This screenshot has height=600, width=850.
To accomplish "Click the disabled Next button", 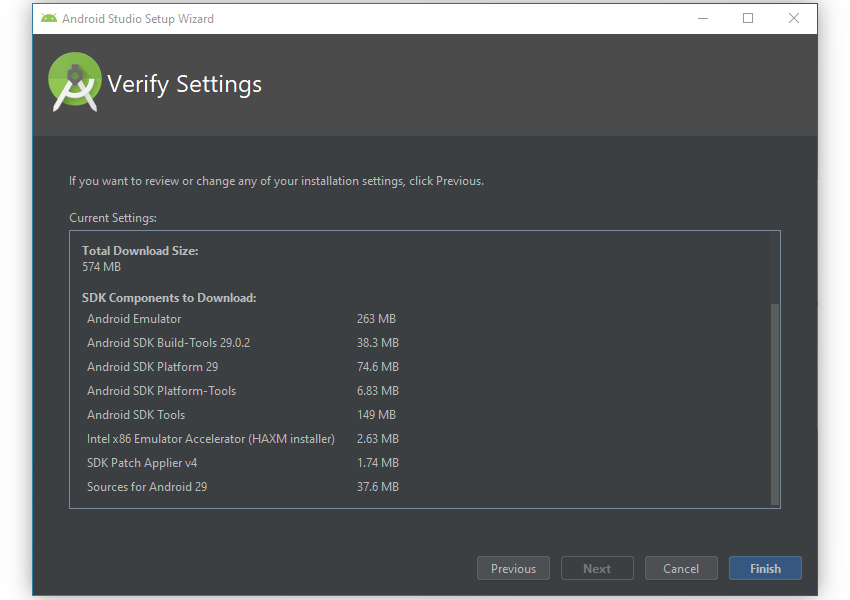I will click(597, 568).
